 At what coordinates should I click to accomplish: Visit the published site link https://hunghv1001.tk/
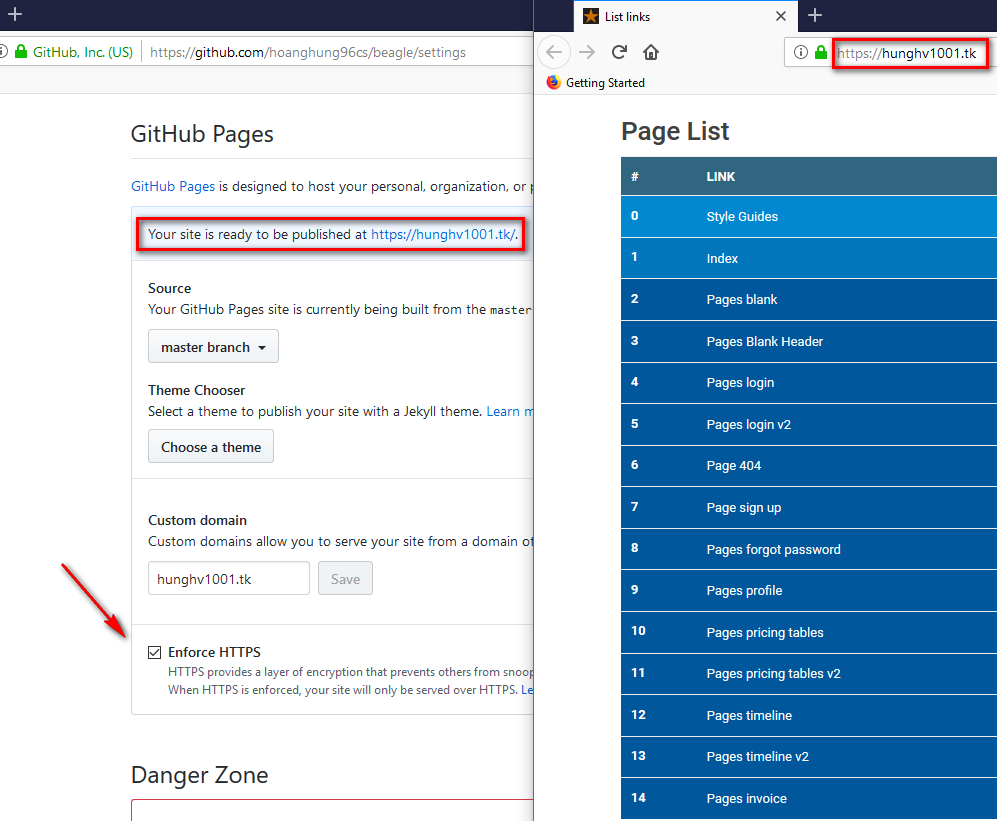click(443, 234)
